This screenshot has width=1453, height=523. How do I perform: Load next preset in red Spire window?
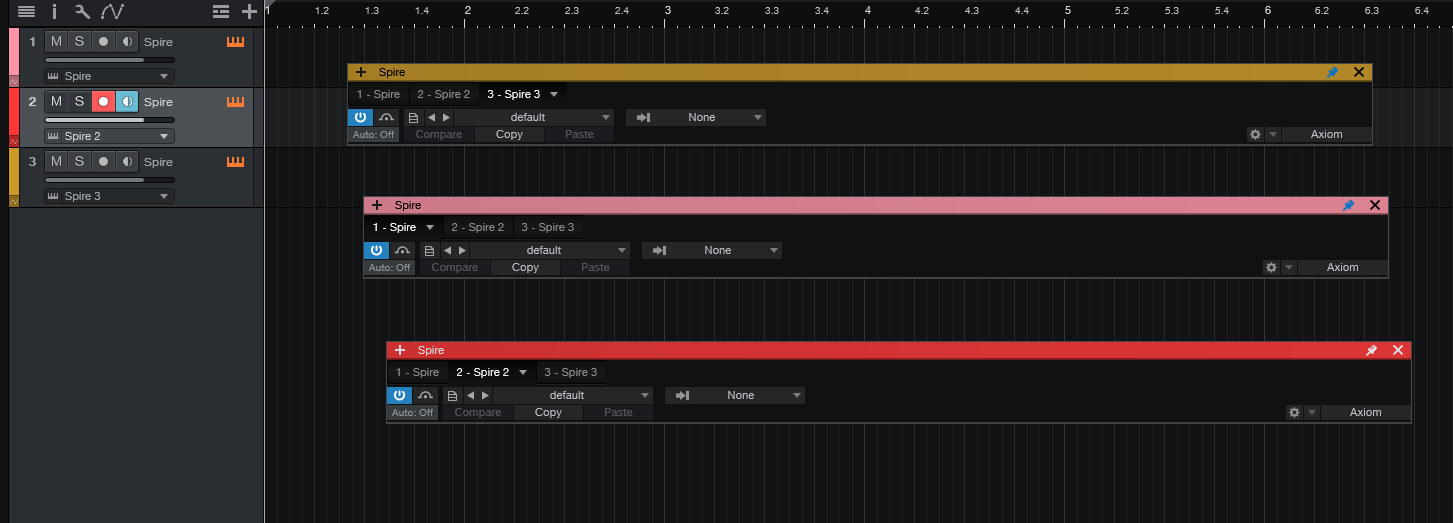tap(485, 395)
